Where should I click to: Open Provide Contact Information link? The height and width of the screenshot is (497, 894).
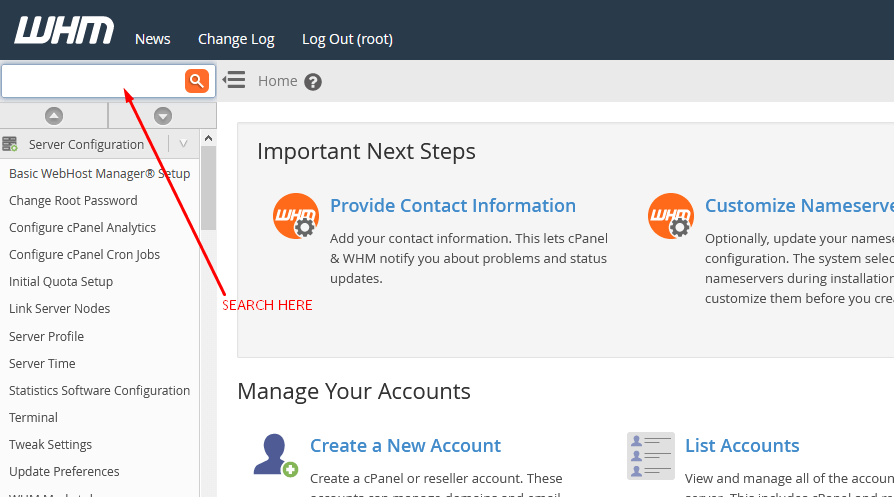[453, 206]
